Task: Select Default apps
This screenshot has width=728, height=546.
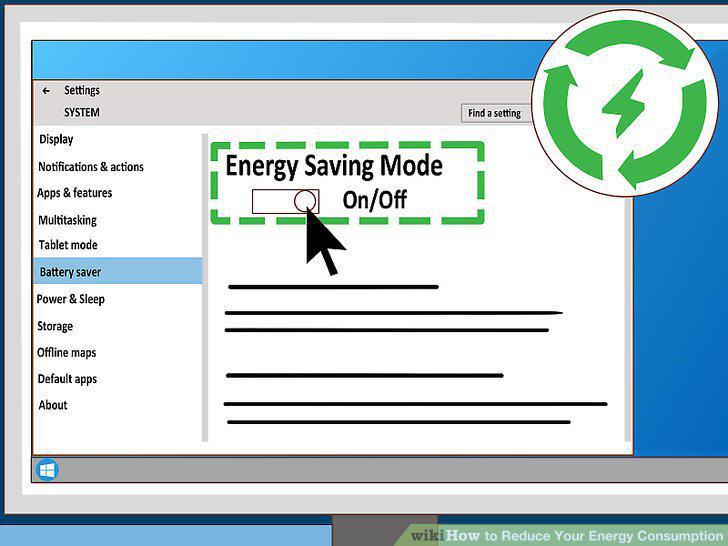Action: [67, 379]
